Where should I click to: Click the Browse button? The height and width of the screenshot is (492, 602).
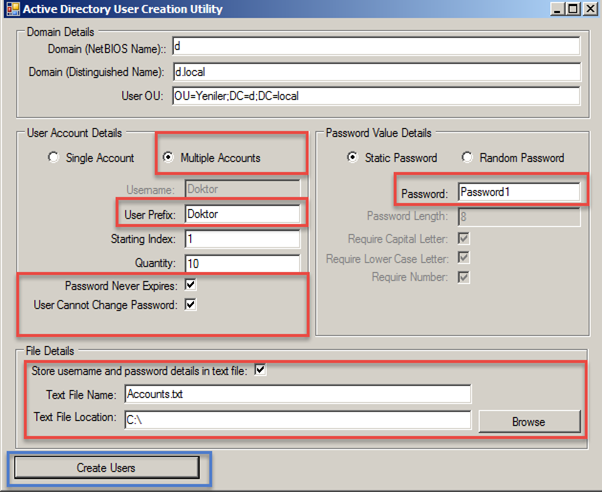[x=529, y=421]
